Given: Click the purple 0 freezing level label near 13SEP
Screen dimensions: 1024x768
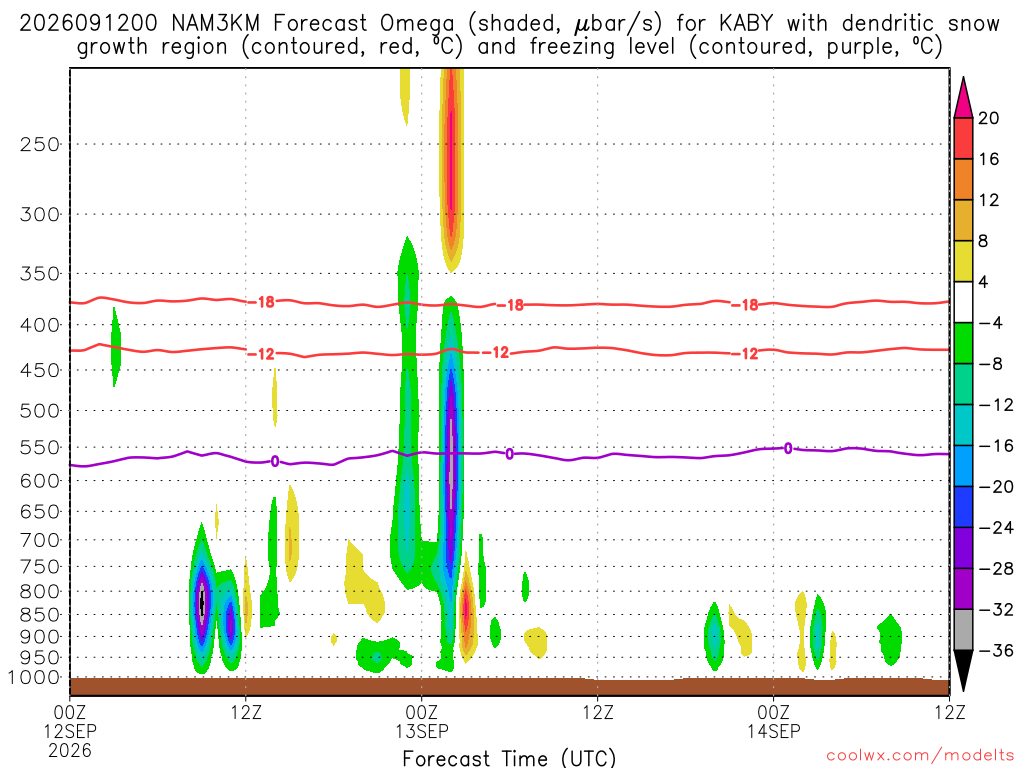Looking at the screenshot, I should click(x=509, y=454).
